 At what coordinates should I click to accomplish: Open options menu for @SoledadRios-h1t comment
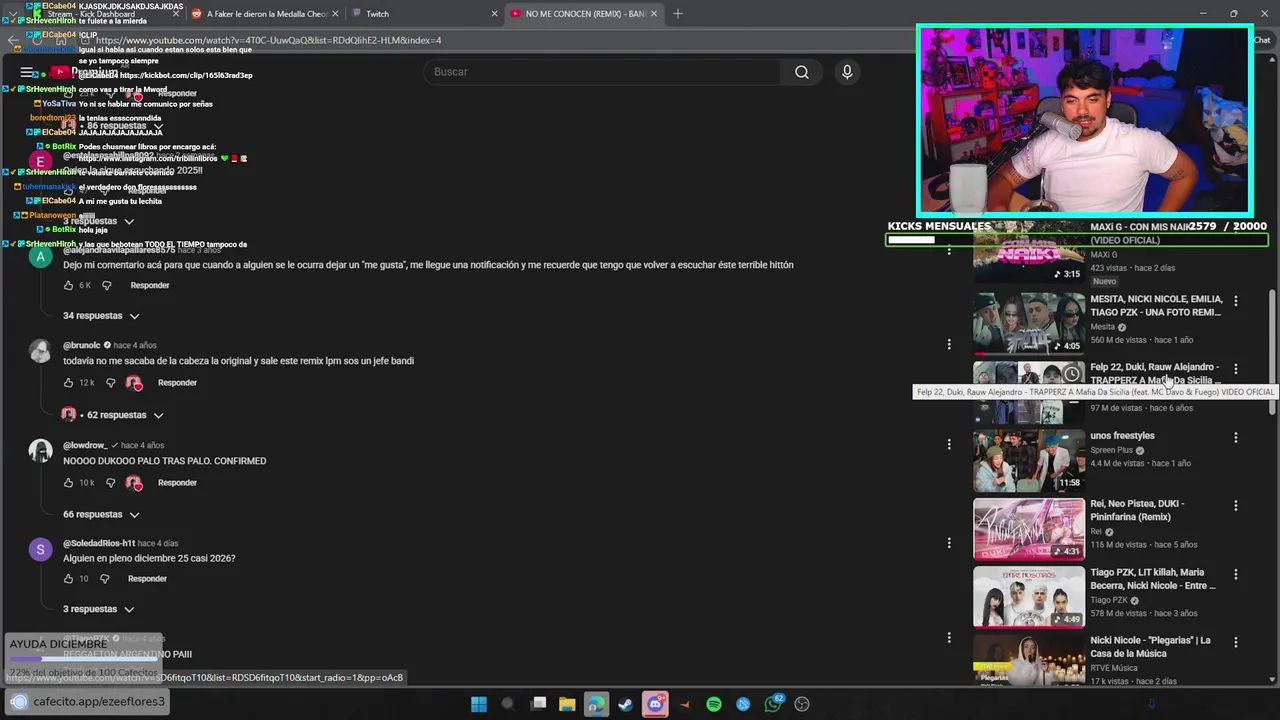coord(949,543)
